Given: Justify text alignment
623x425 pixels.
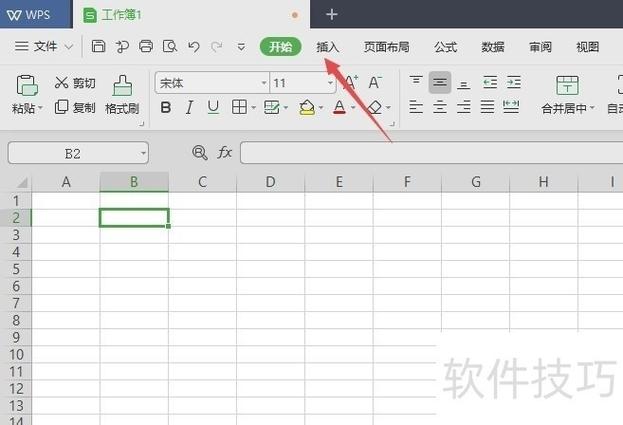Looking at the screenshot, I should [x=488, y=107].
